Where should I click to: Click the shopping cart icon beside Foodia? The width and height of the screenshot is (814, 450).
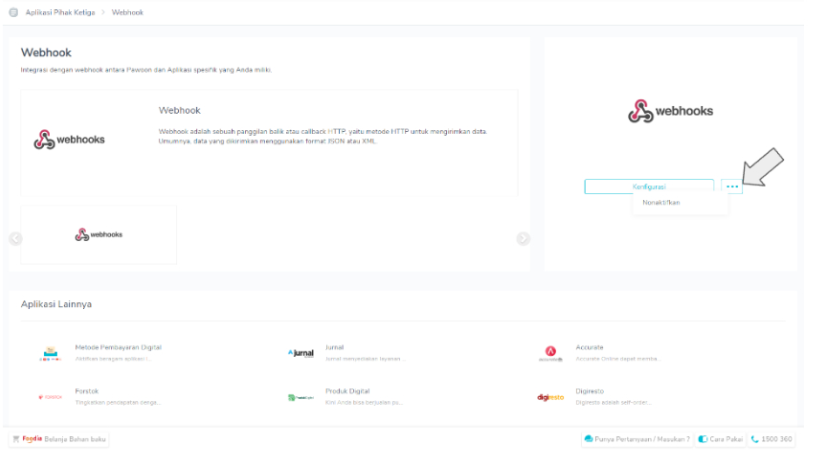(x=16, y=439)
